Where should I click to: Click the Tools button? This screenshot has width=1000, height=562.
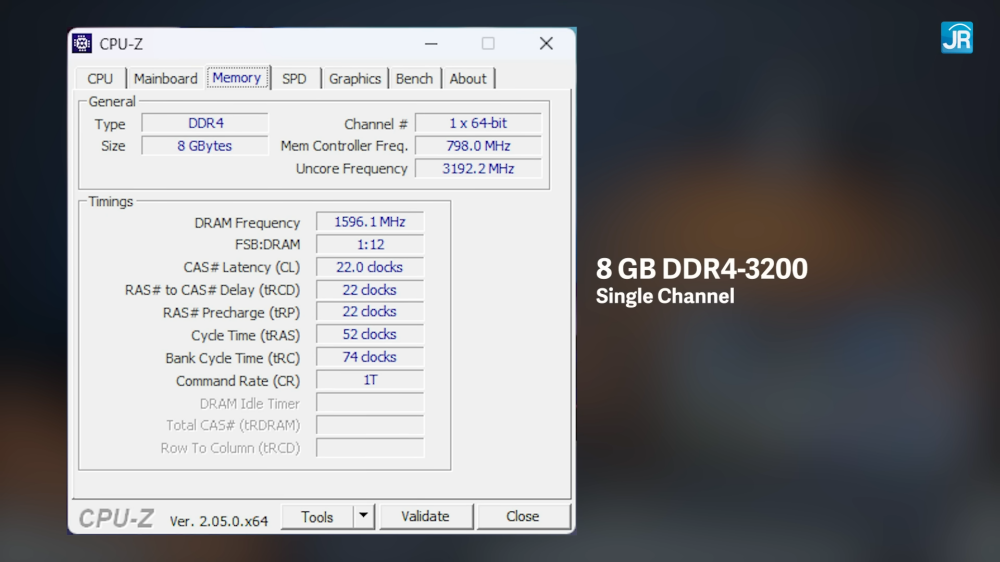click(317, 517)
